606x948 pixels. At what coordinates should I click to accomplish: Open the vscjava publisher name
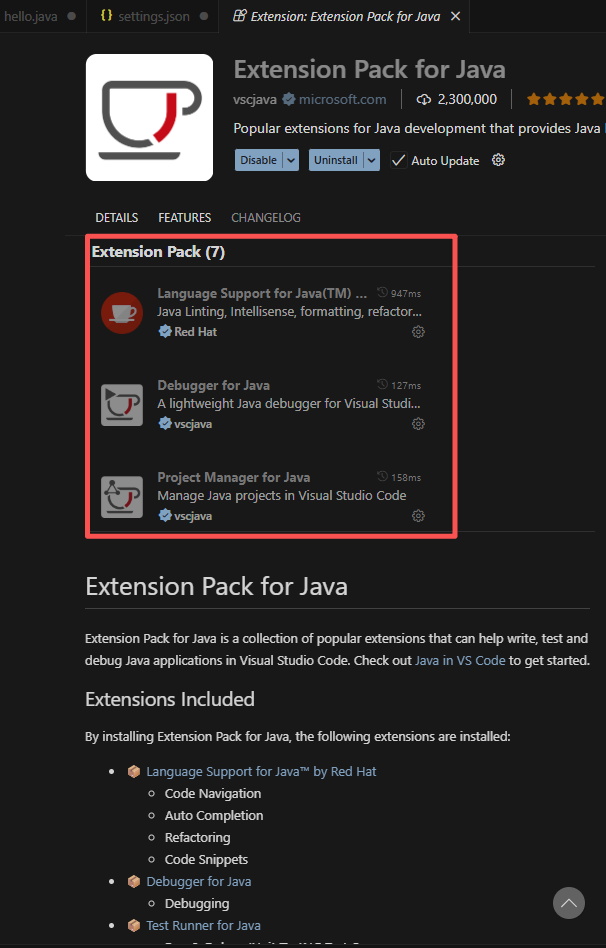coord(255,99)
